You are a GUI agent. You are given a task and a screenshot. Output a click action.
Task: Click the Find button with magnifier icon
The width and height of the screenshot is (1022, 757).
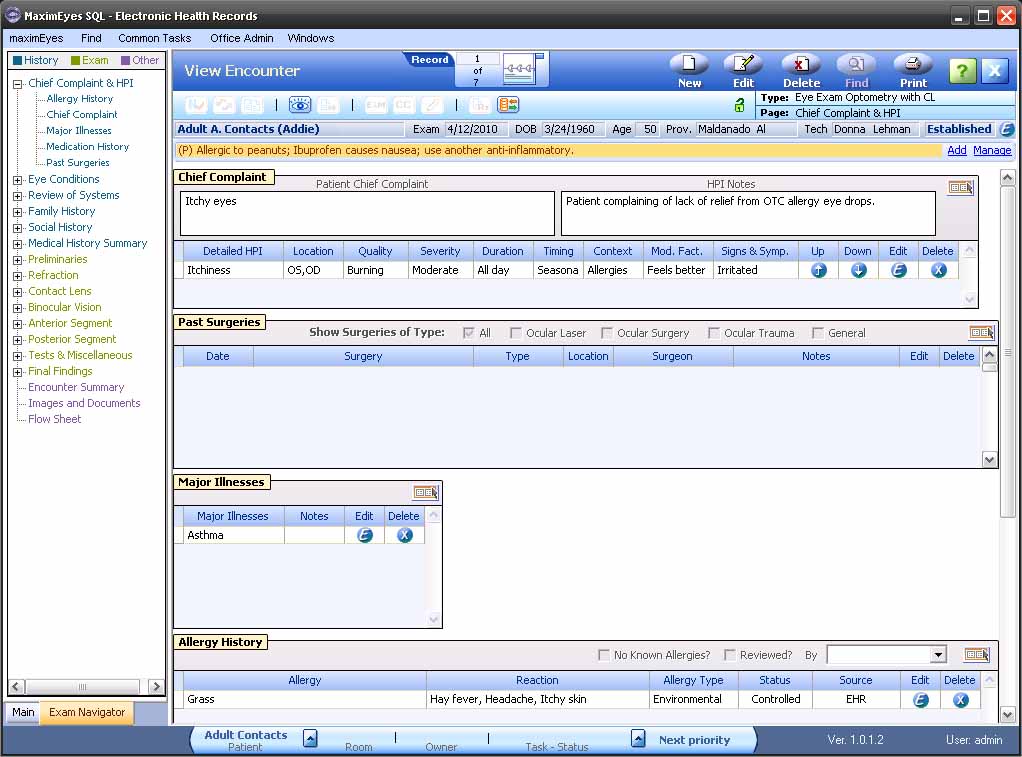coord(856,70)
